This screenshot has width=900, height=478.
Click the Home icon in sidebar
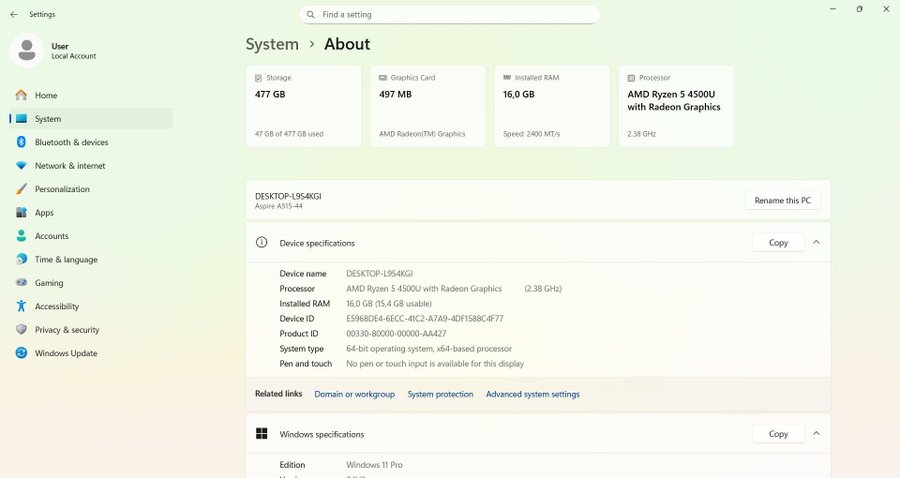click(x=21, y=95)
